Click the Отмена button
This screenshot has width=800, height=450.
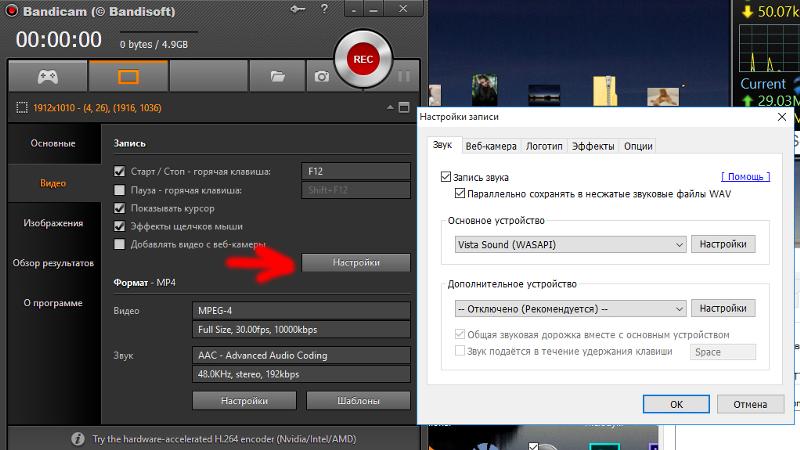tap(750, 404)
